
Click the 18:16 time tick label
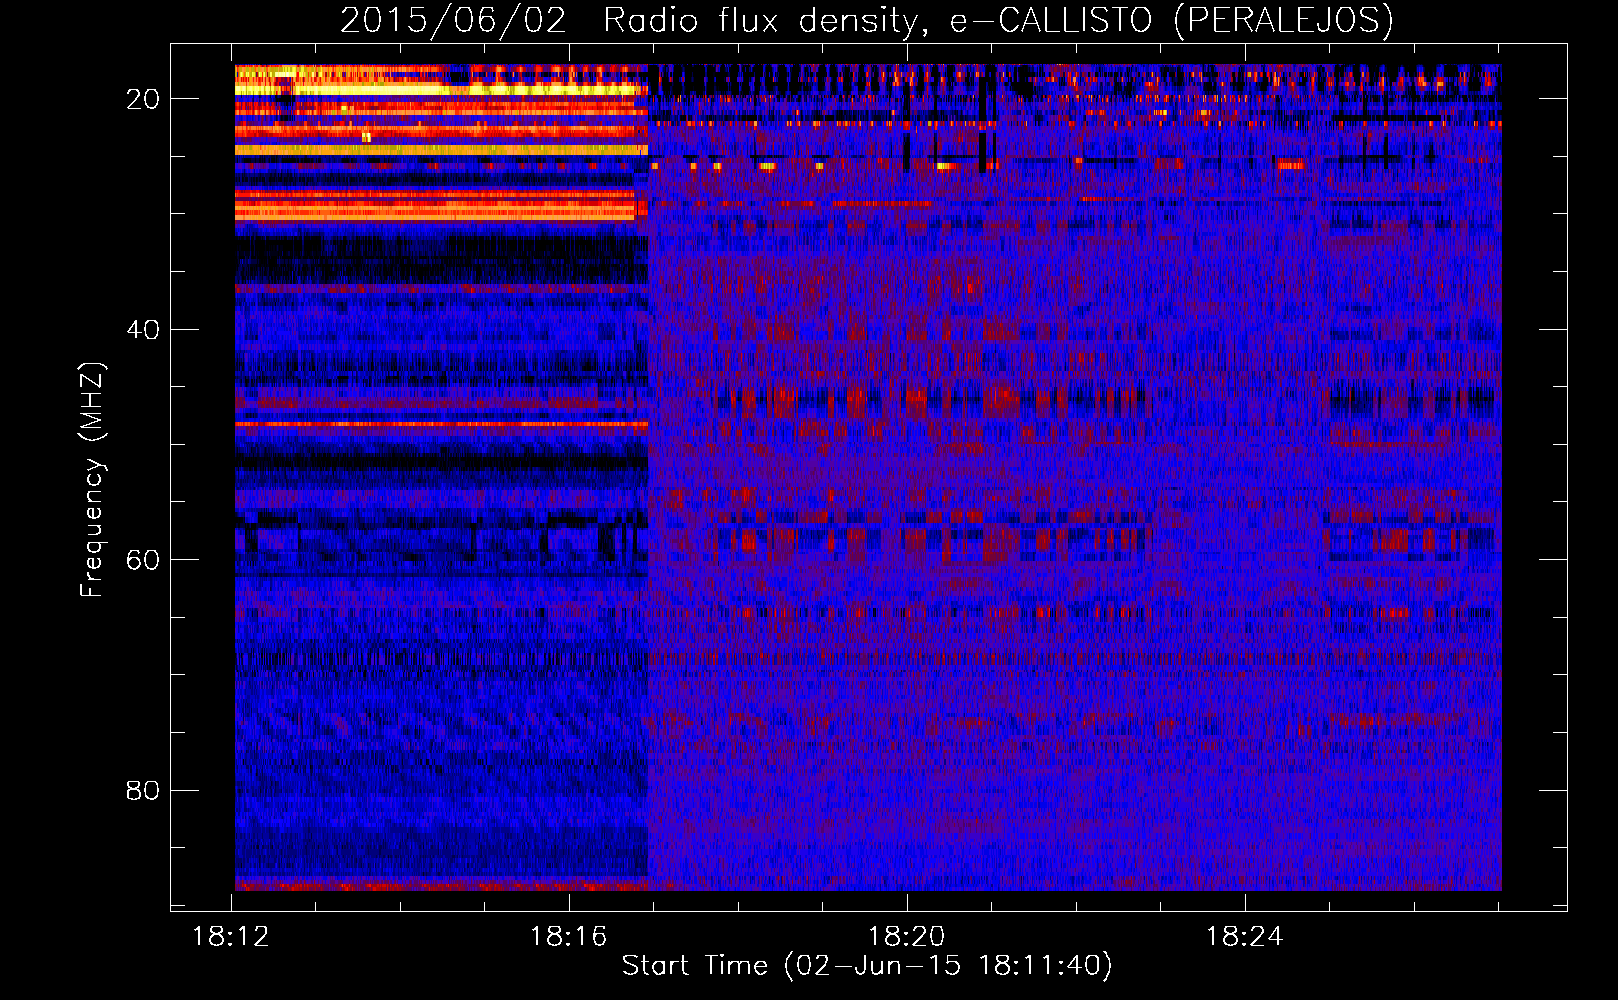[x=569, y=936]
